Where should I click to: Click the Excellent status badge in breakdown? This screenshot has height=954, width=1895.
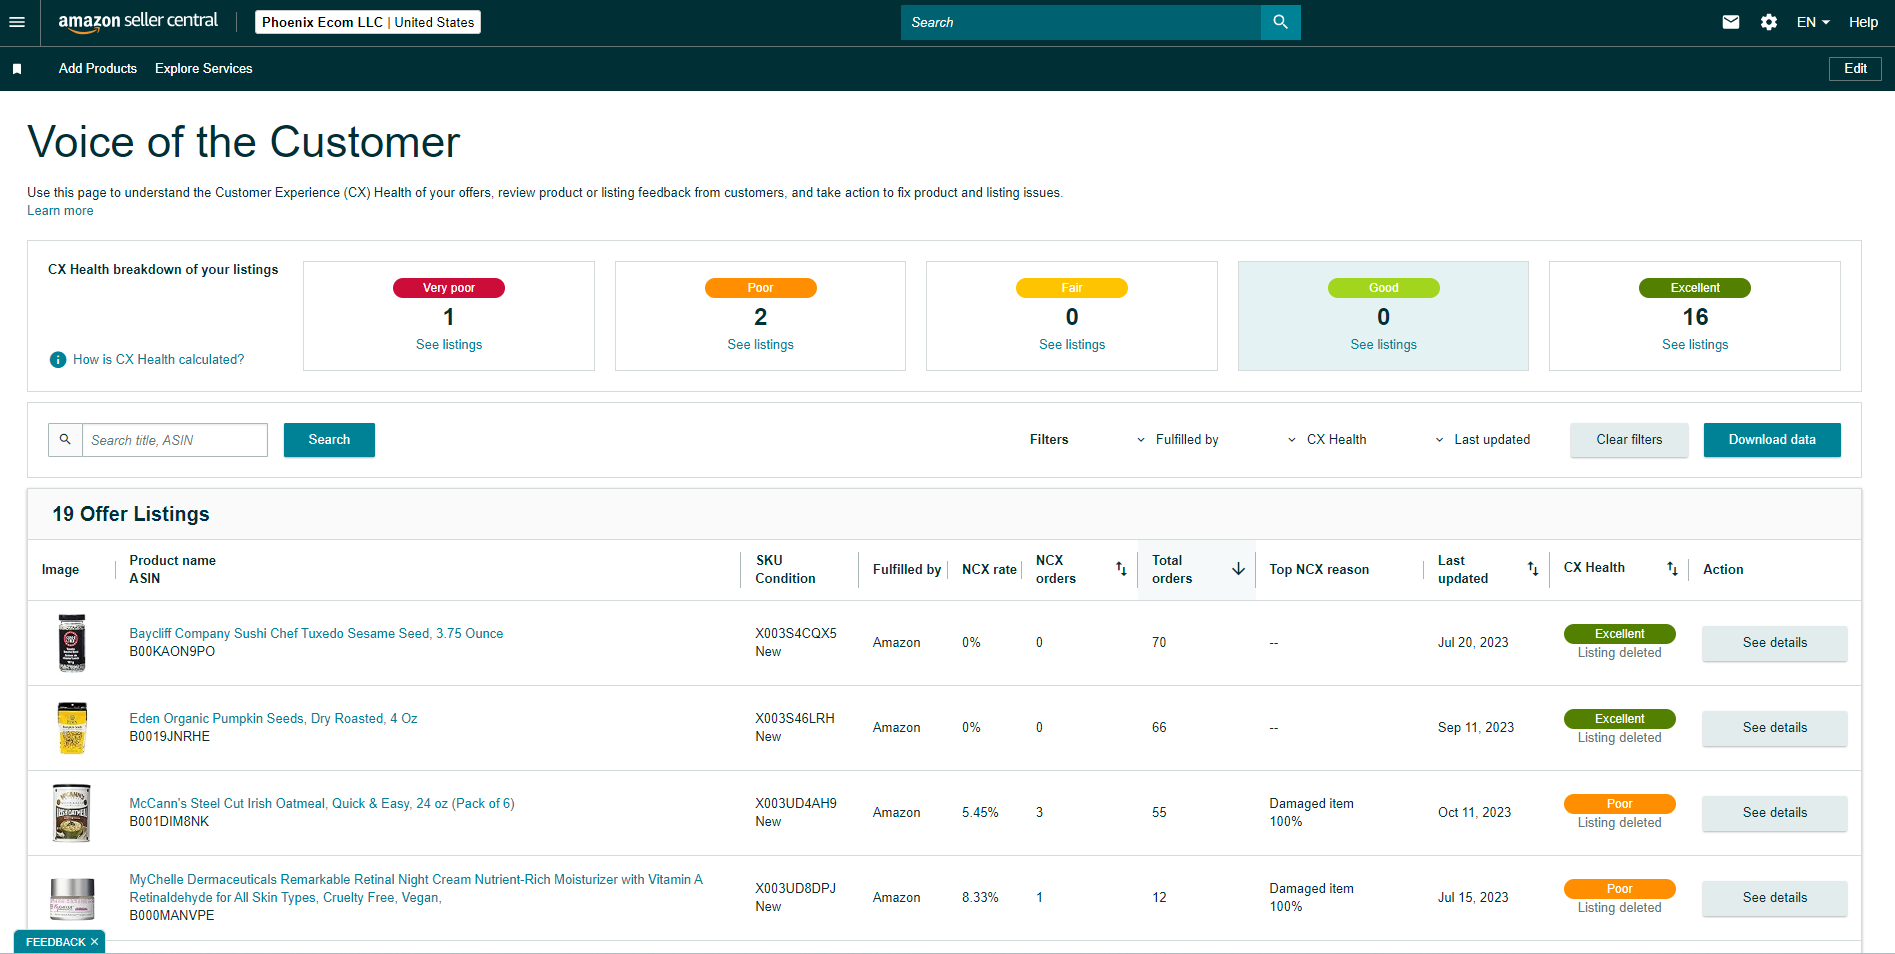pos(1695,288)
